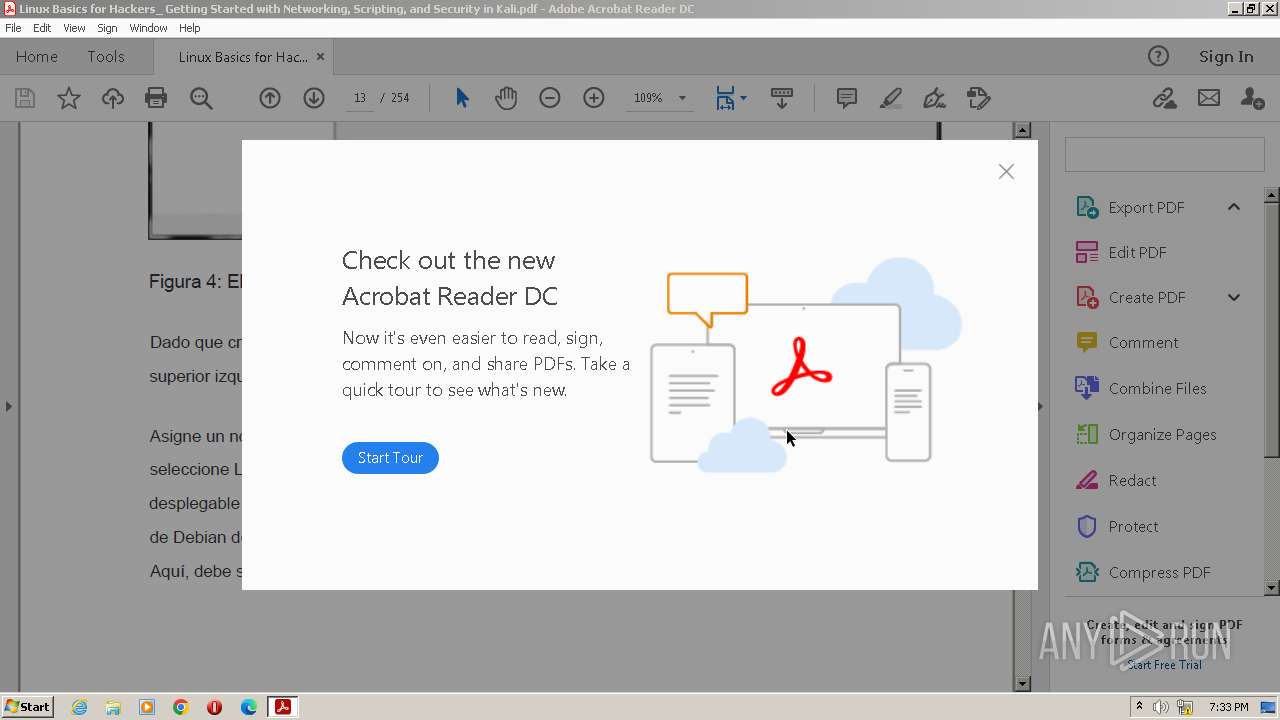Click the fit page width icon

(725, 98)
